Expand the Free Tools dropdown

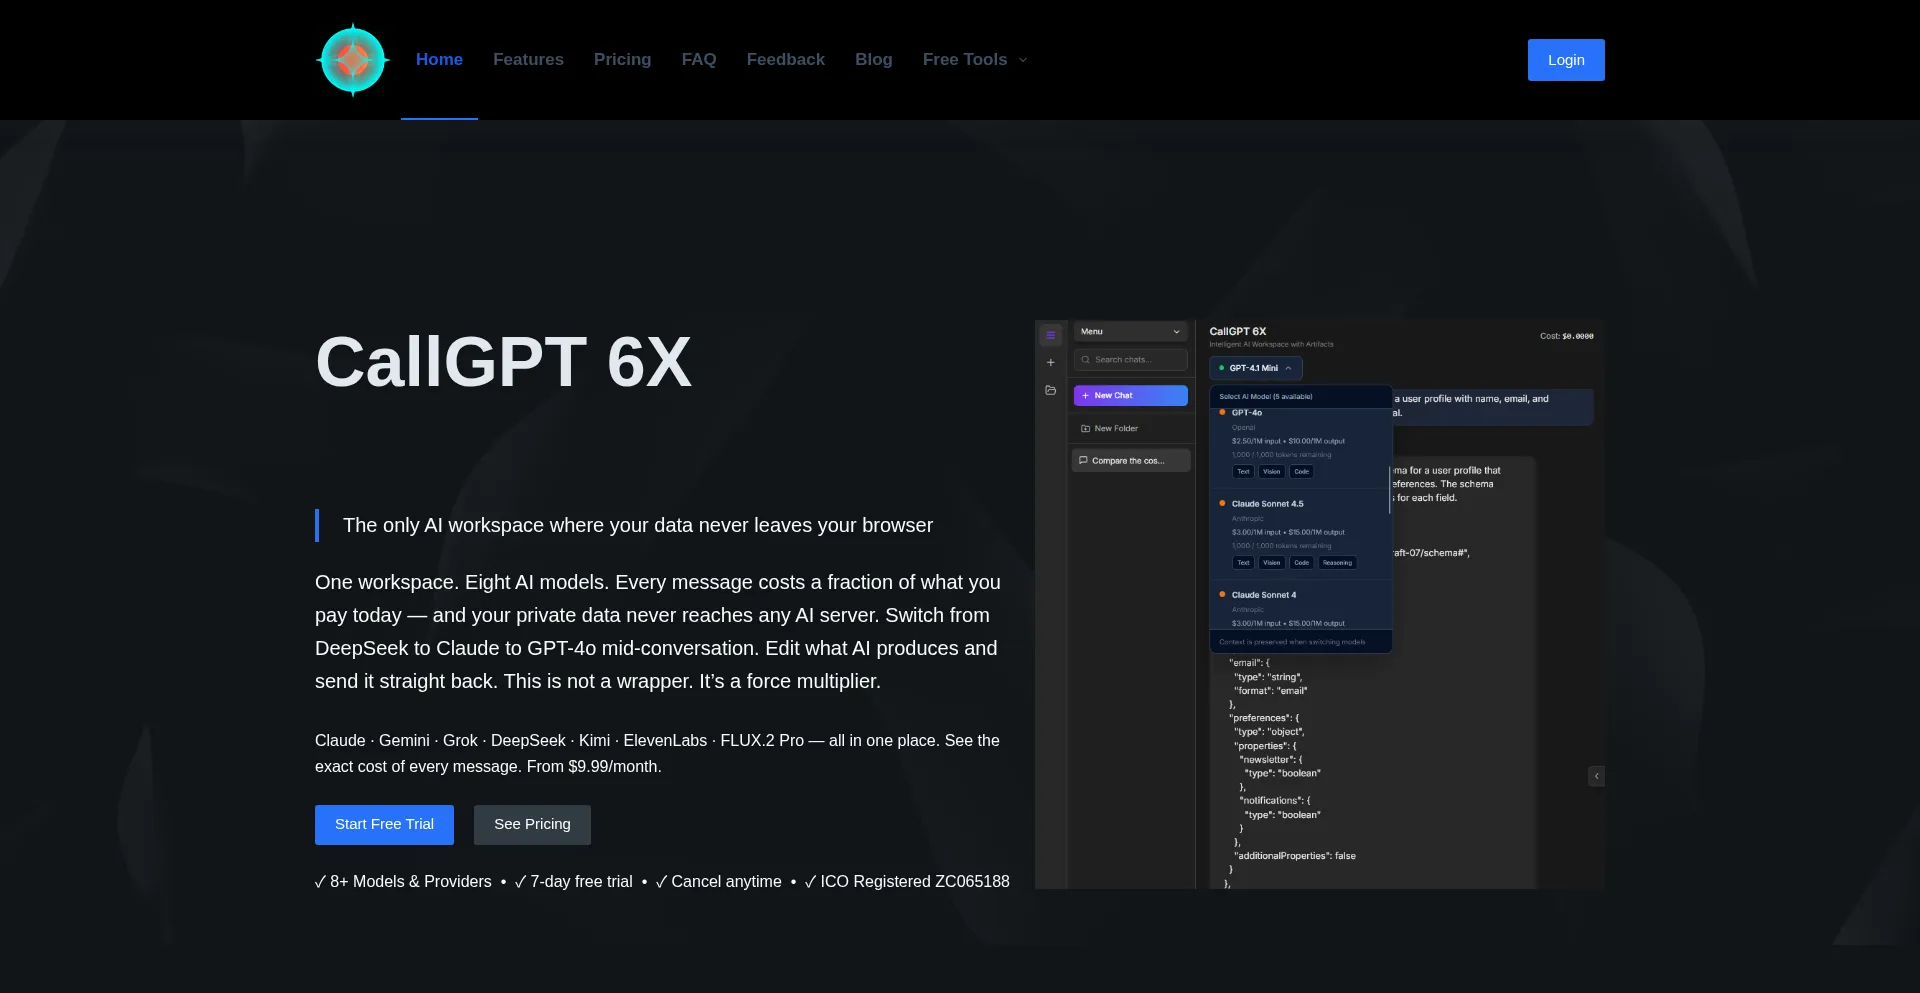(x=975, y=60)
